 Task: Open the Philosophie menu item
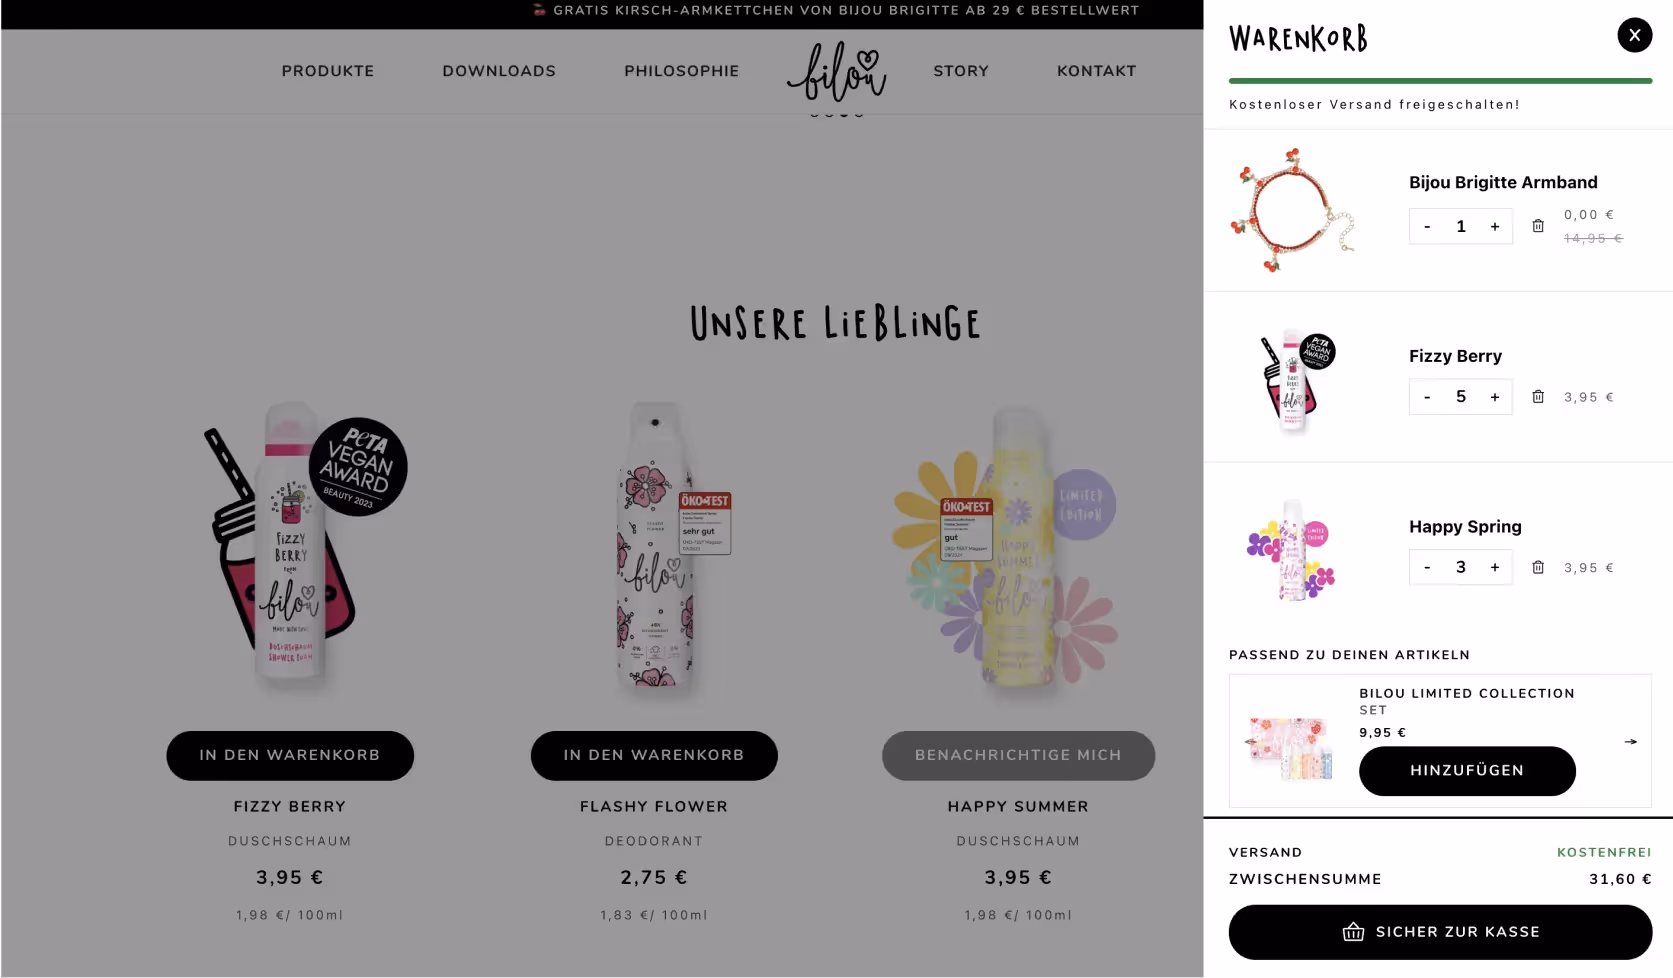682,71
